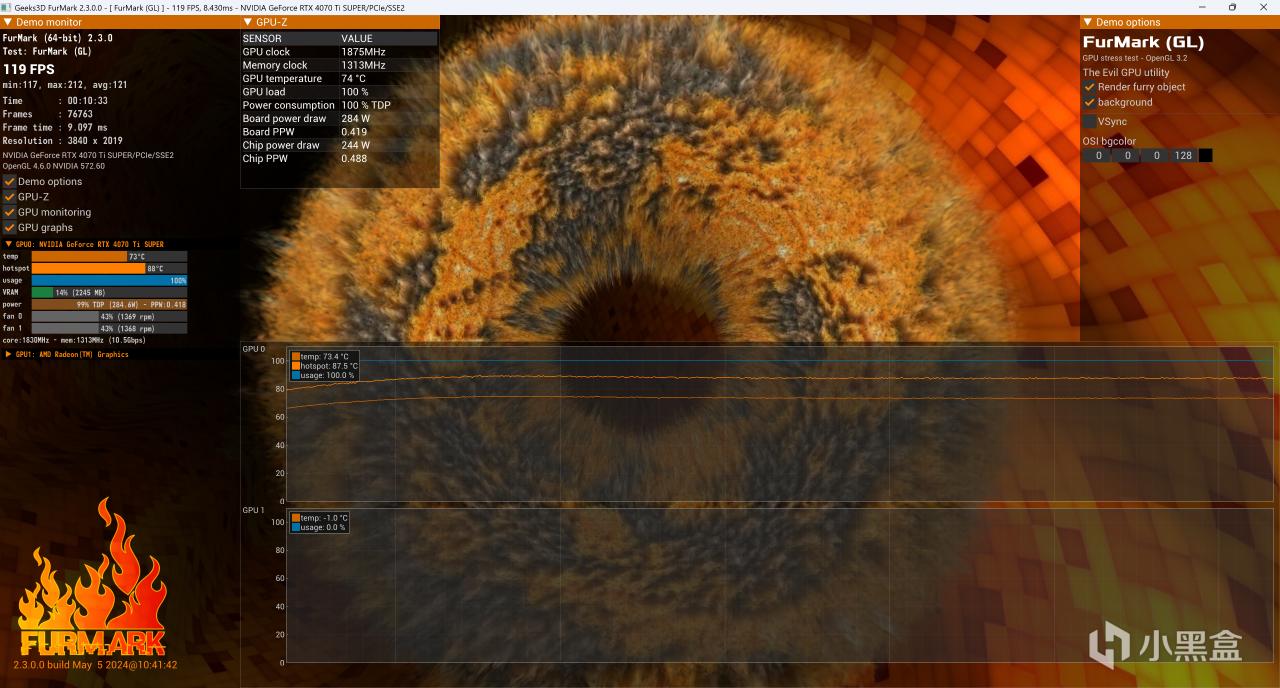Click the OSI bgcolor red channel field

(1097, 155)
